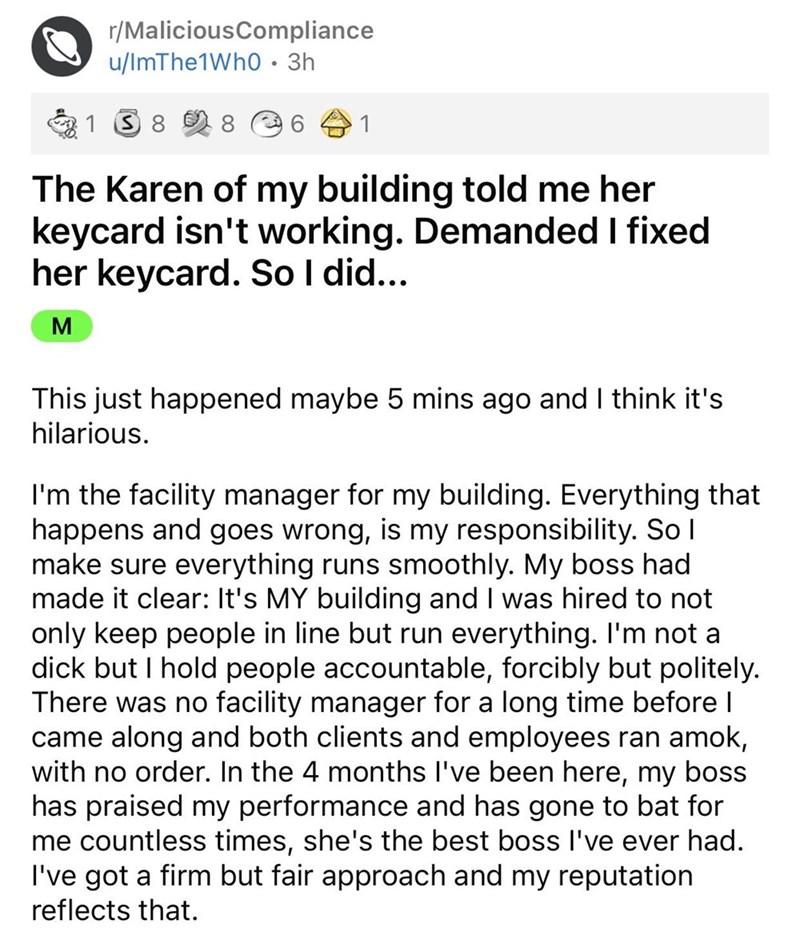Click the gold pyramid award icon

coord(335,125)
